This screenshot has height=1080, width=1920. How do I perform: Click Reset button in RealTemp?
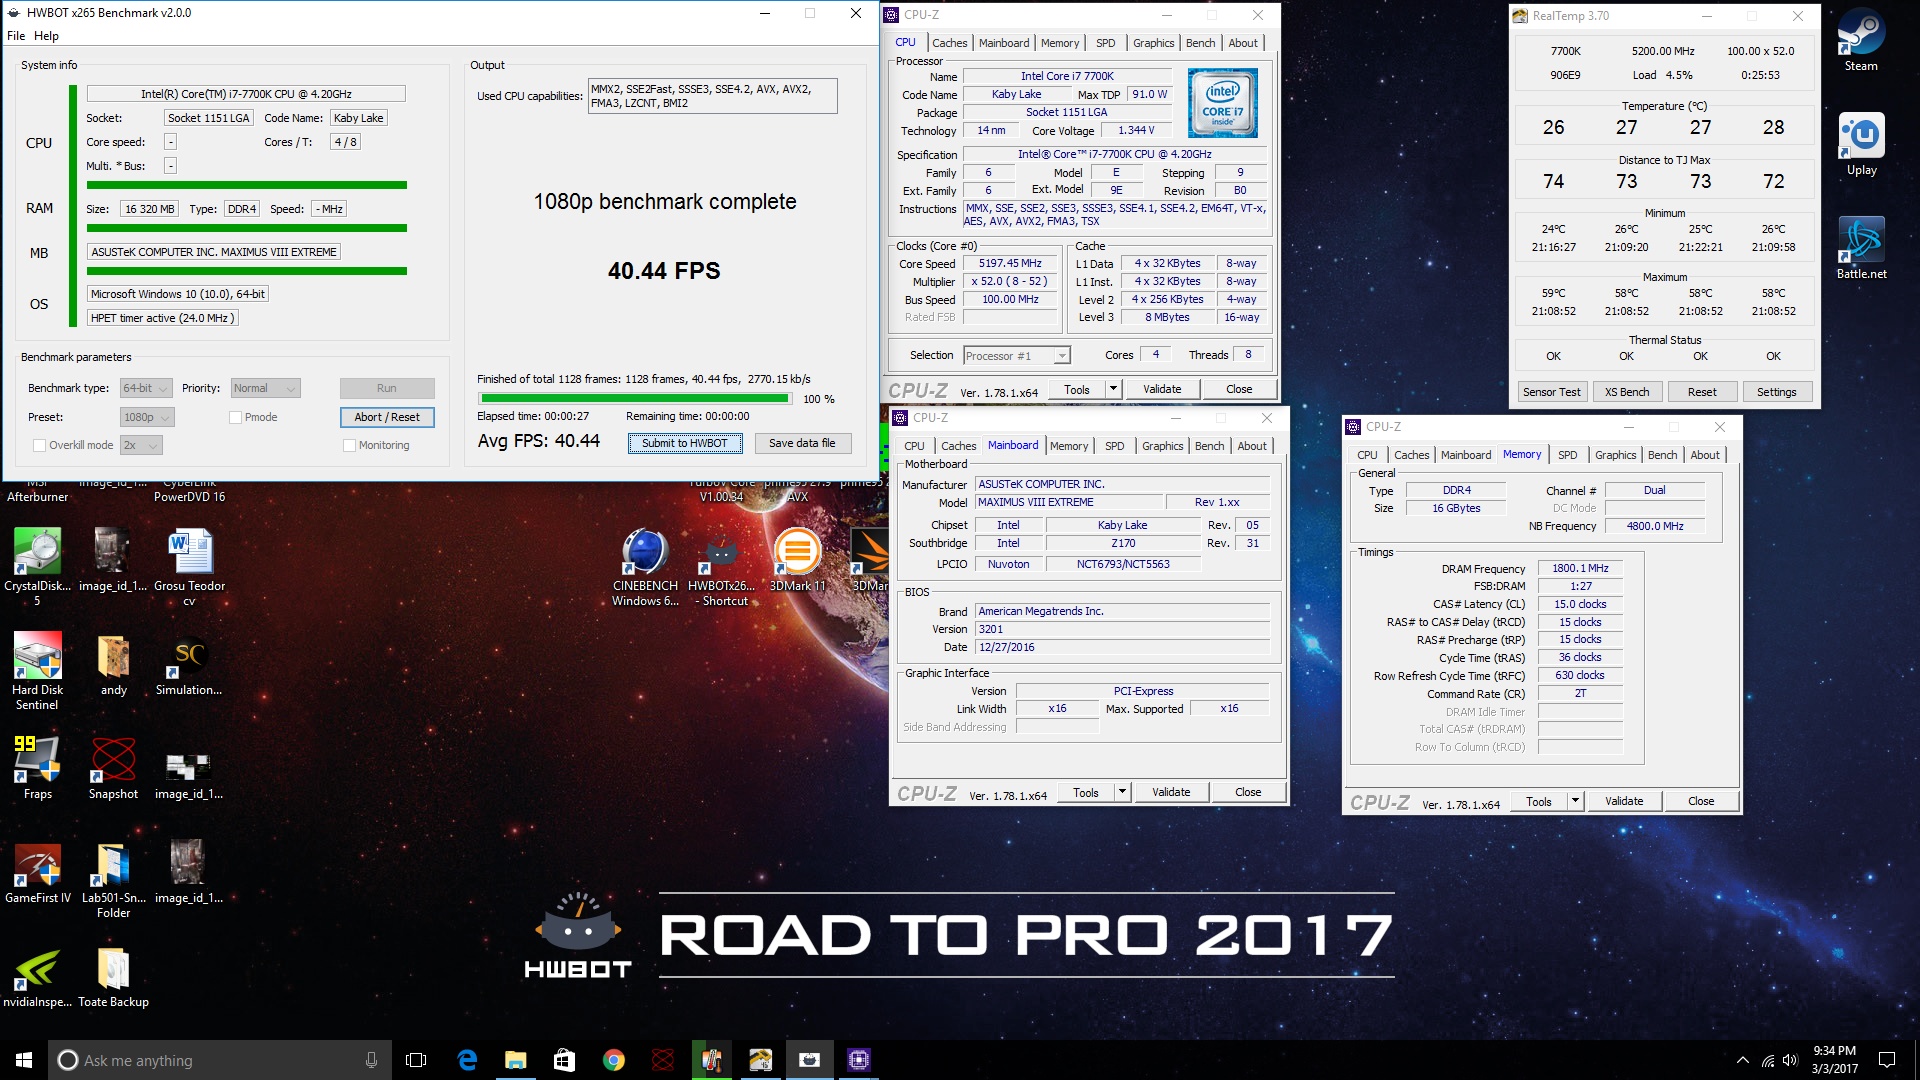tap(1702, 392)
